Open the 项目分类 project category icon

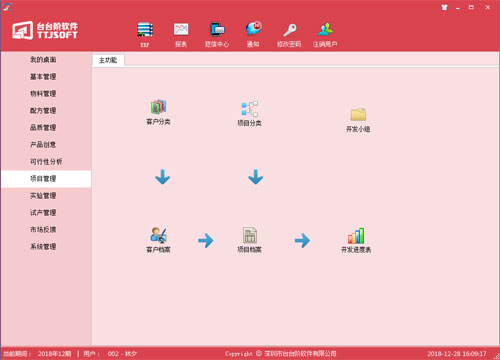coord(249,113)
